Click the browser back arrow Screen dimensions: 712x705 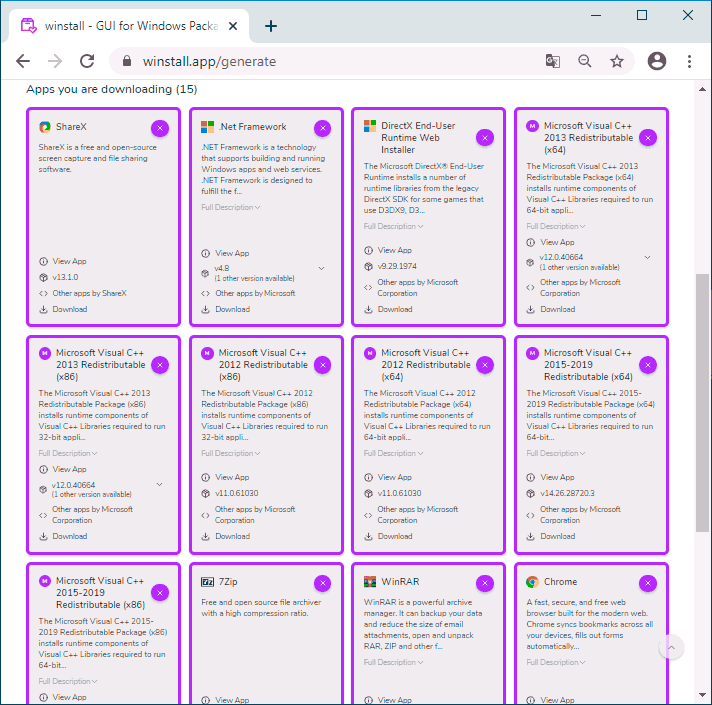(x=23, y=61)
